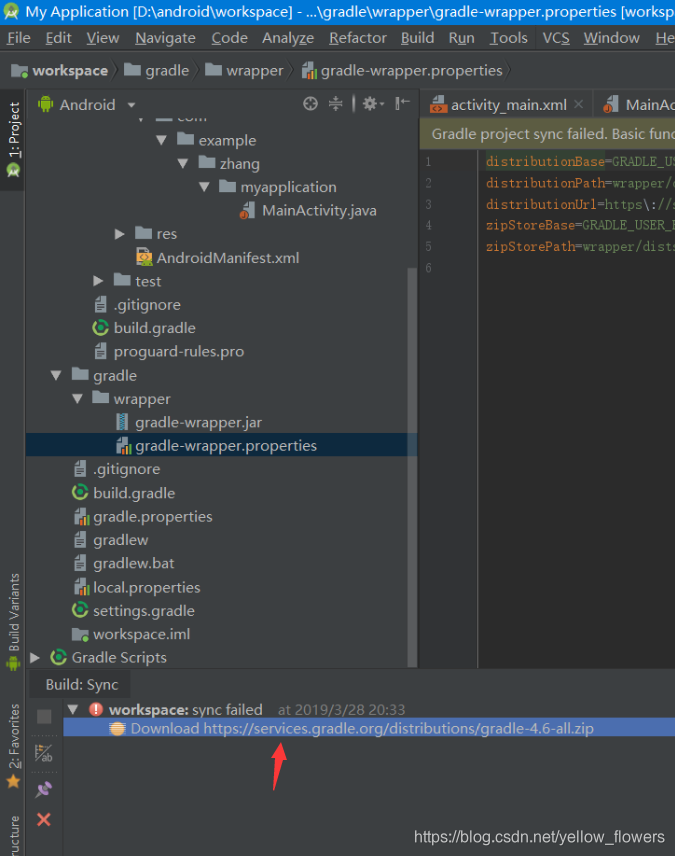Click gradle-wrapper.properties breadcrumb
Viewport: 675px width, 856px height.
pyautogui.click(x=402, y=71)
